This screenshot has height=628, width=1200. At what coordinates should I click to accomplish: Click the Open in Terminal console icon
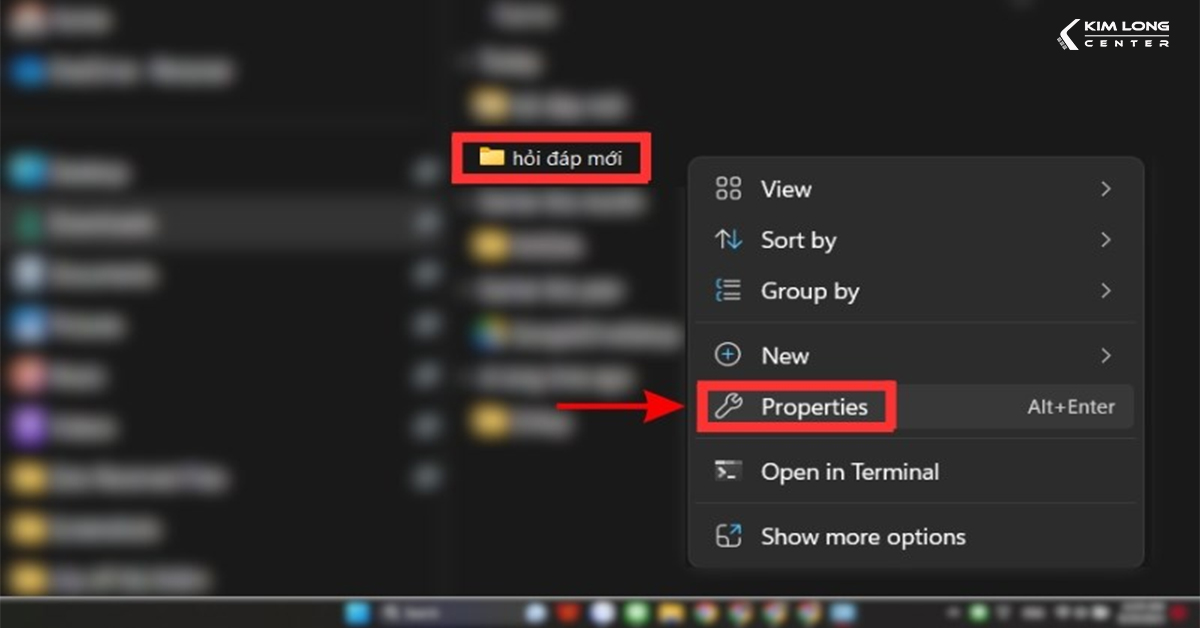(x=729, y=471)
